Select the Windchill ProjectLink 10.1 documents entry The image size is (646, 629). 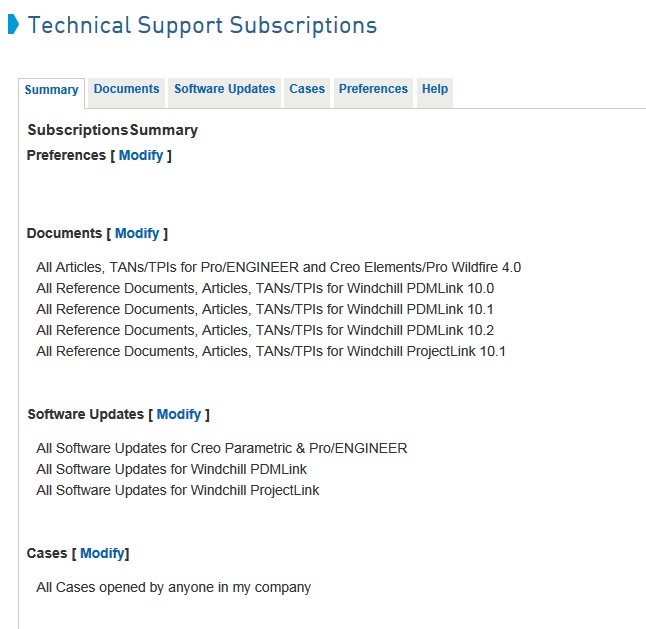pos(271,351)
